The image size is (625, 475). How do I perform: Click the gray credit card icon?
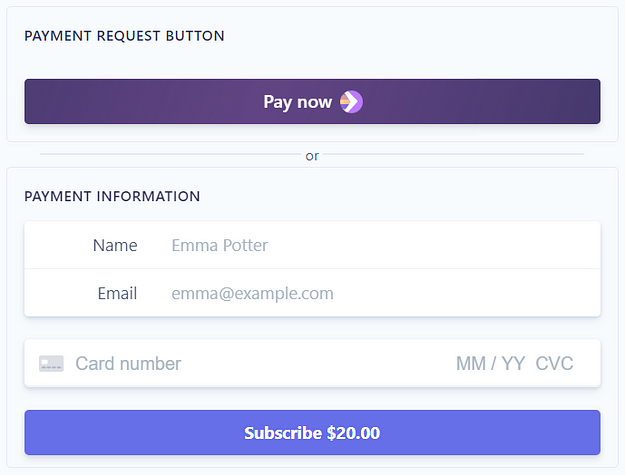pos(51,363)
